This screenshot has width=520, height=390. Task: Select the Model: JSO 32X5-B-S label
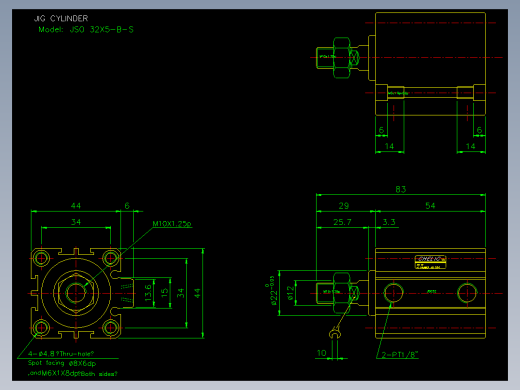tap(86, 30)
